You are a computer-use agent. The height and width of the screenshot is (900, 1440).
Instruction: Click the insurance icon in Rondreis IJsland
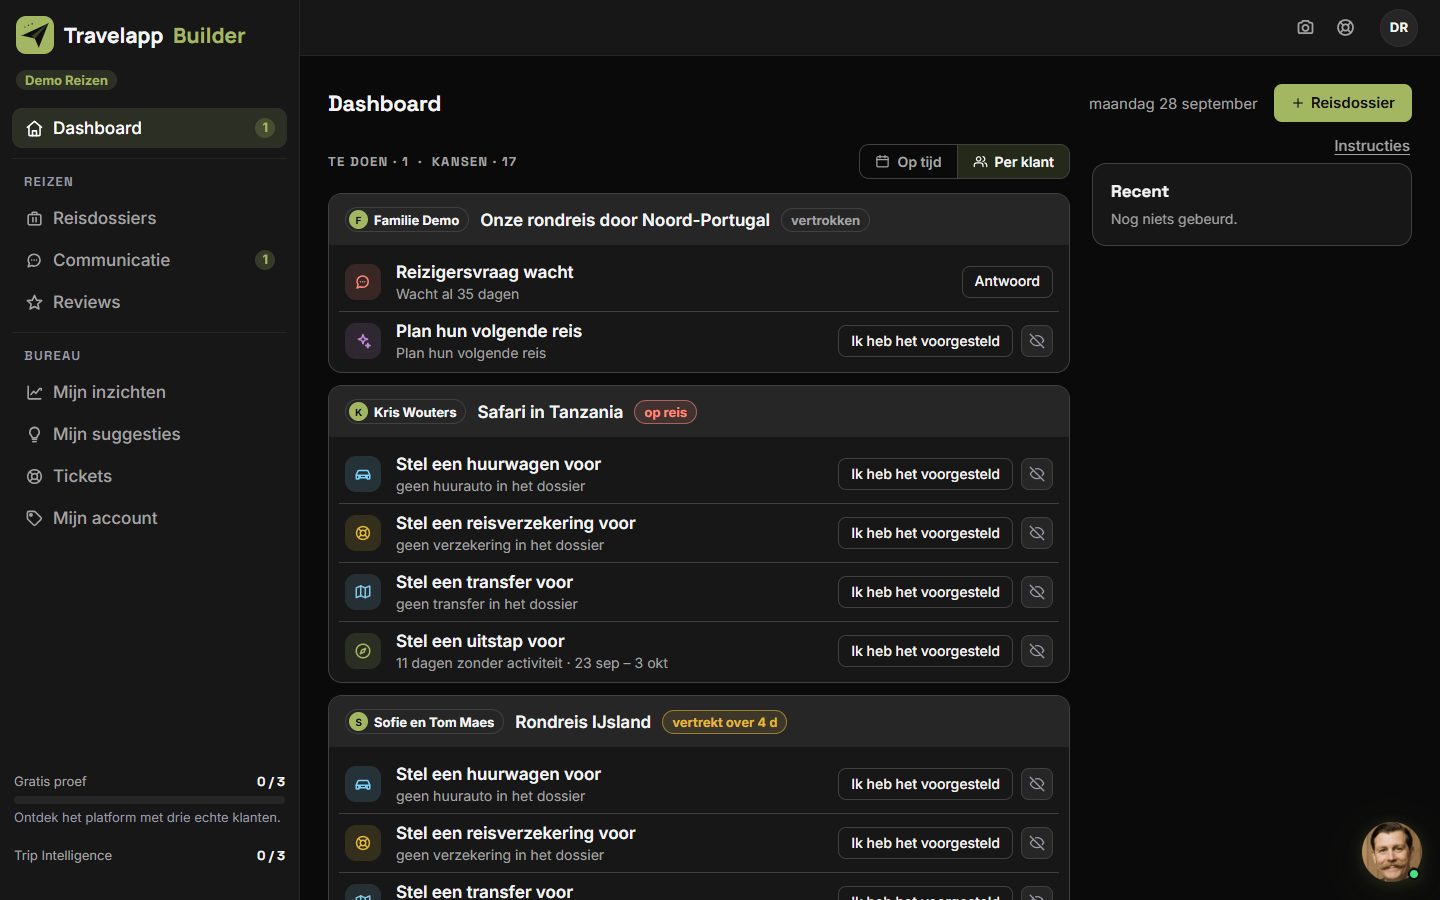363,843
